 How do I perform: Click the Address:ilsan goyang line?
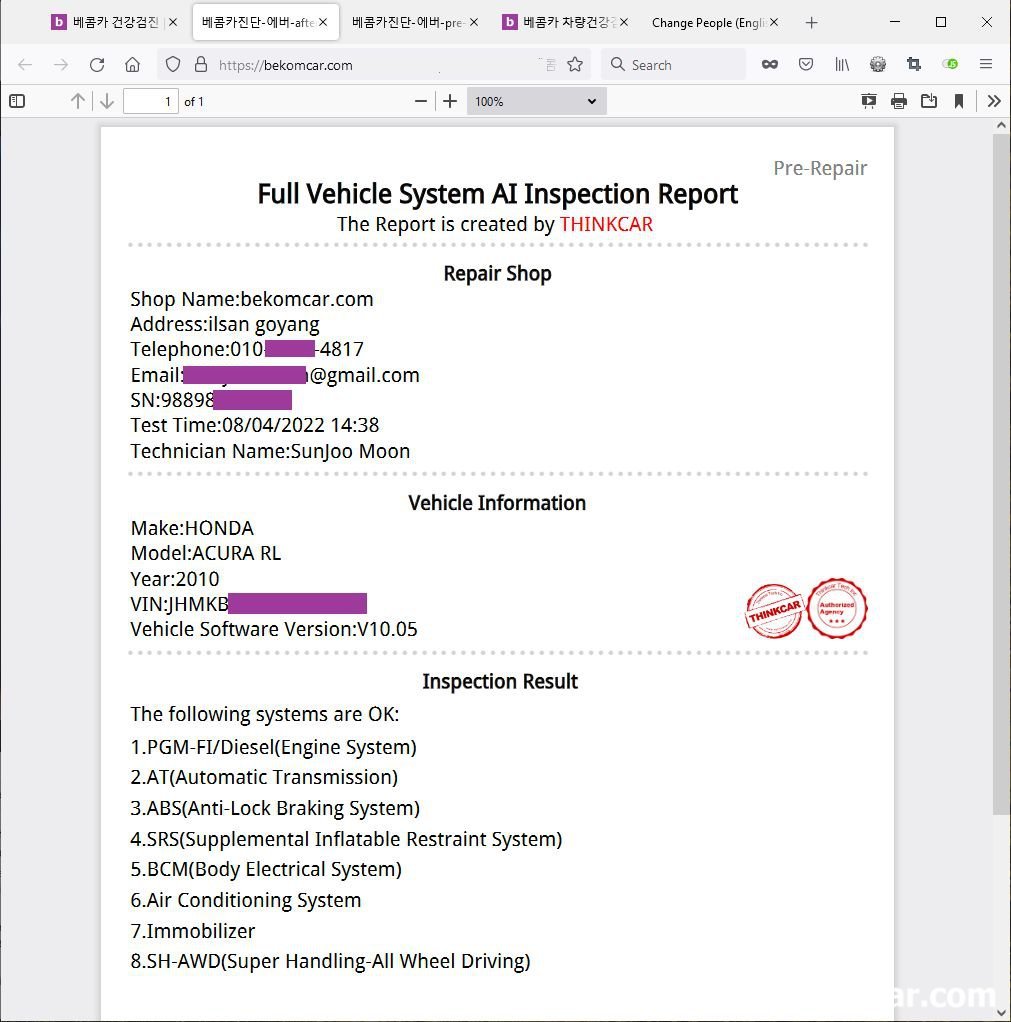coord(225,325)
